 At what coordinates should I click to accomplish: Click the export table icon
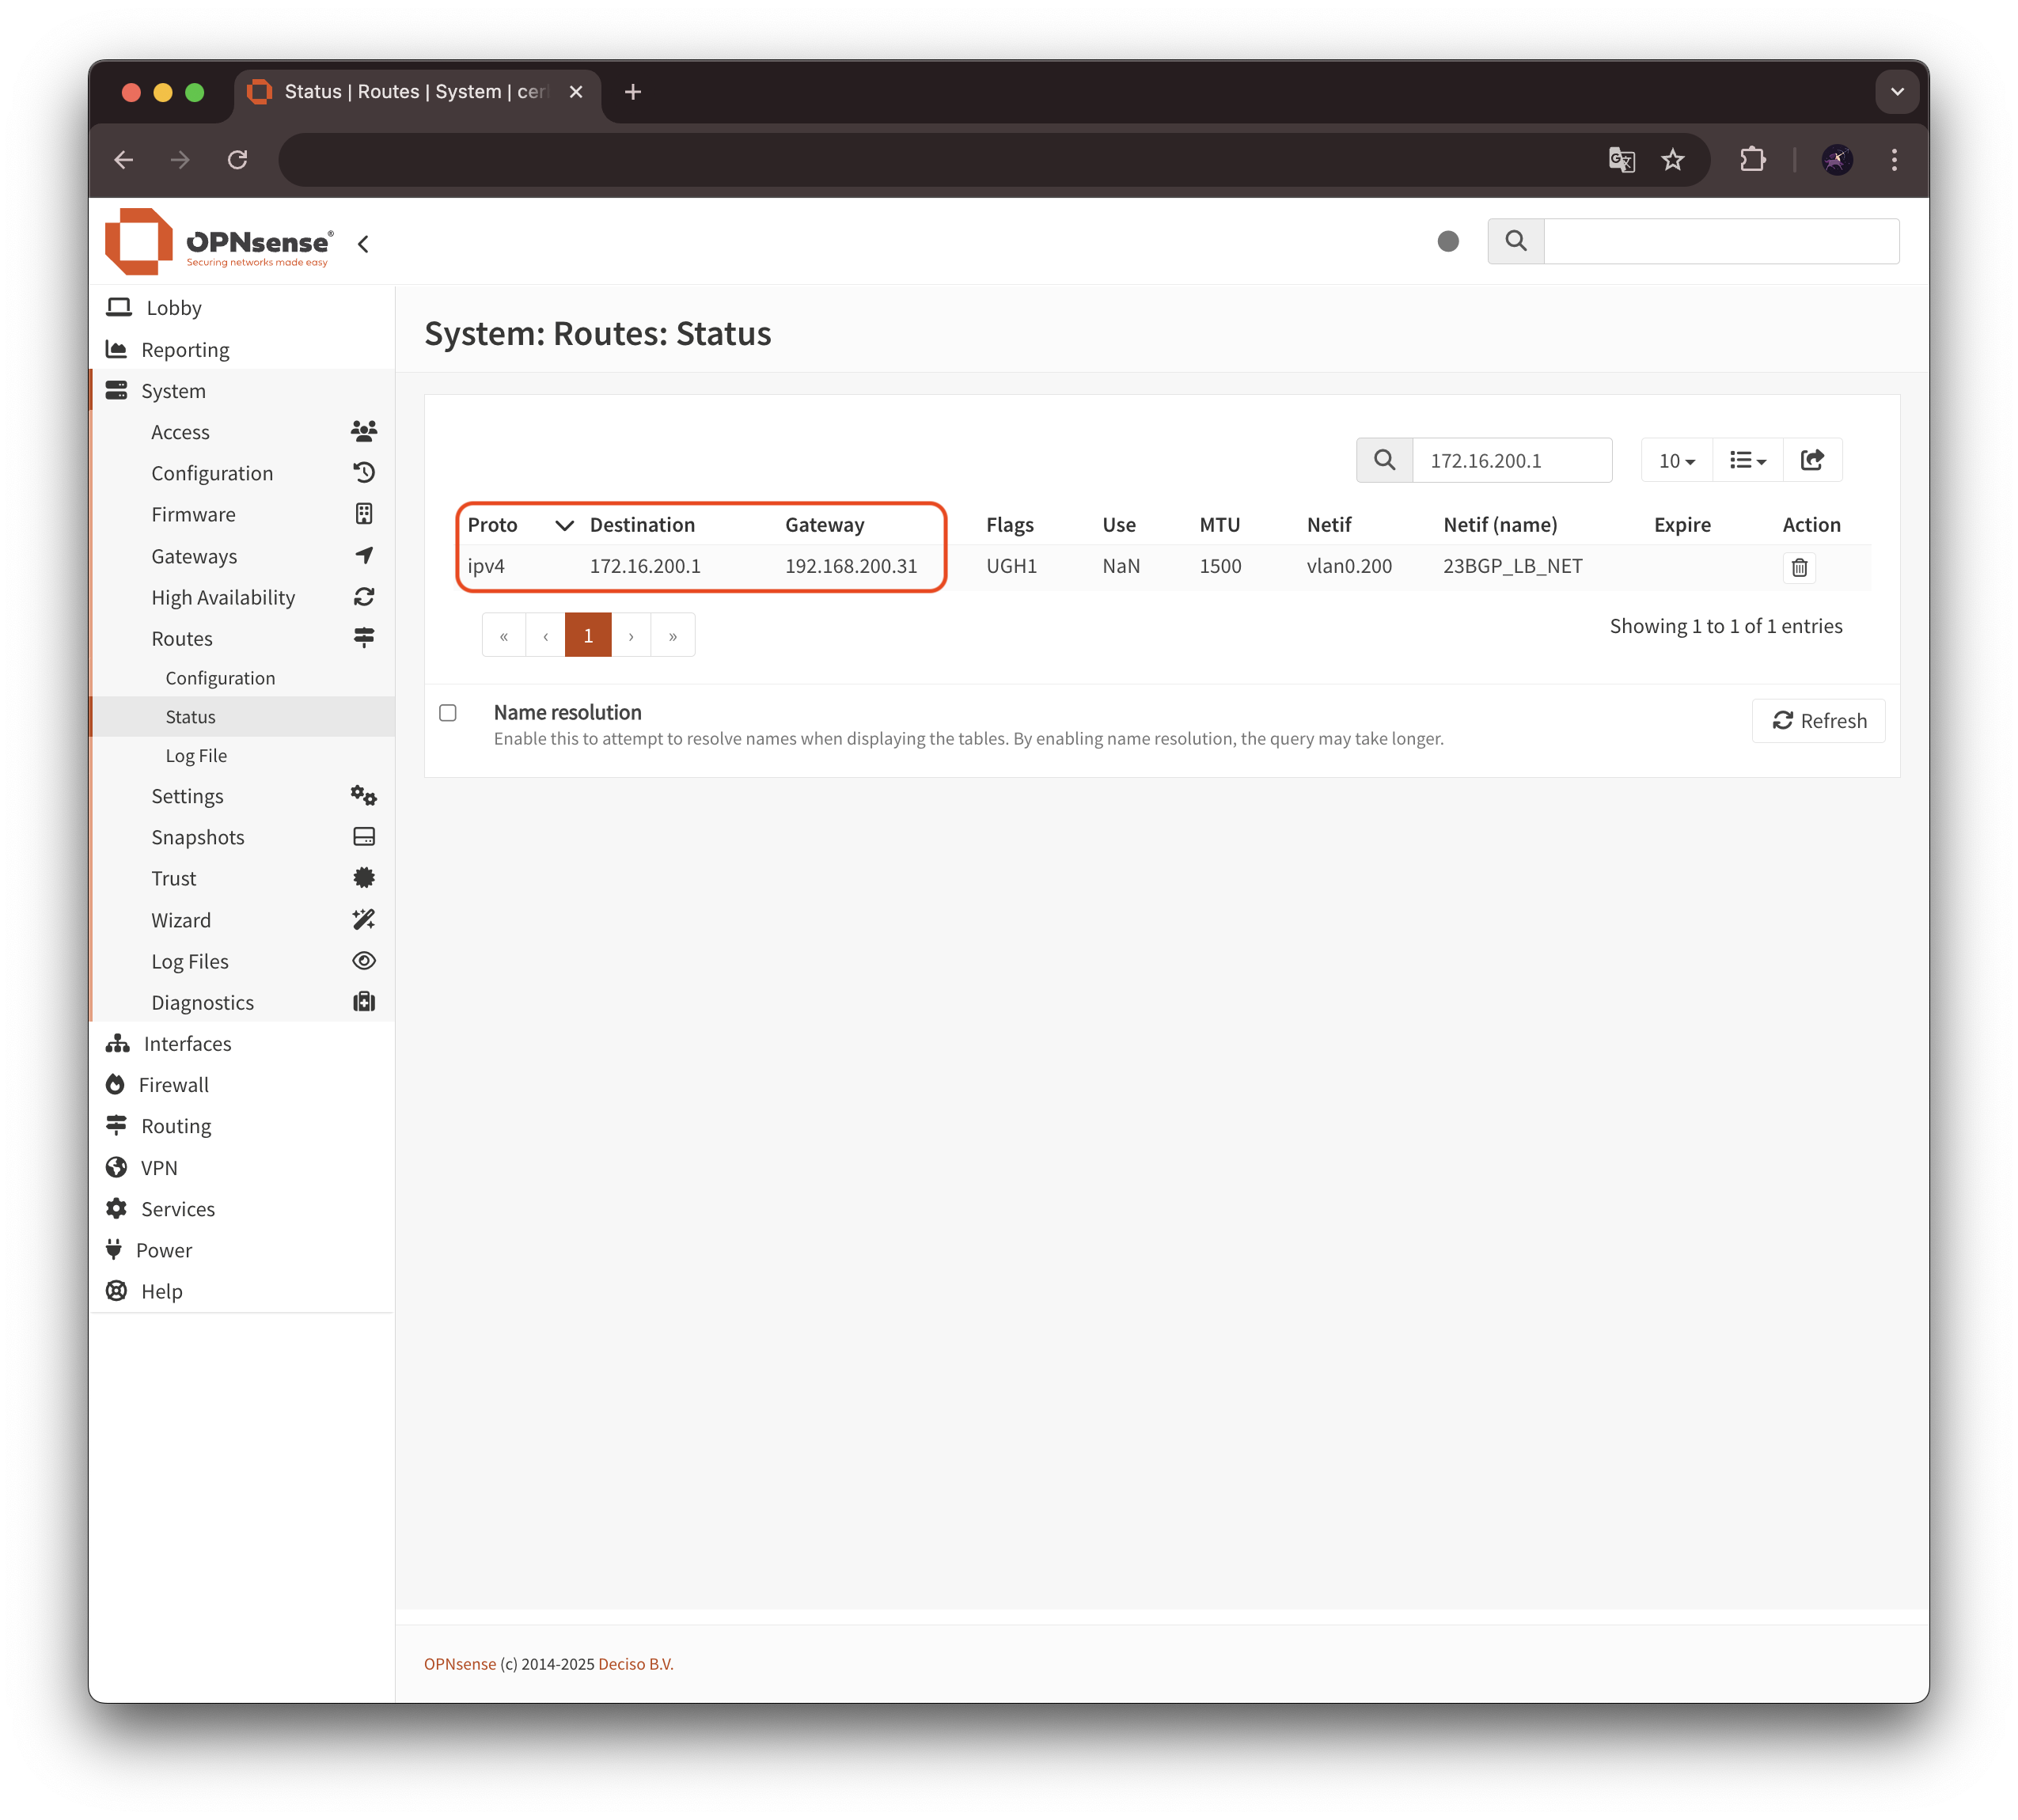tap(1811, 460)
